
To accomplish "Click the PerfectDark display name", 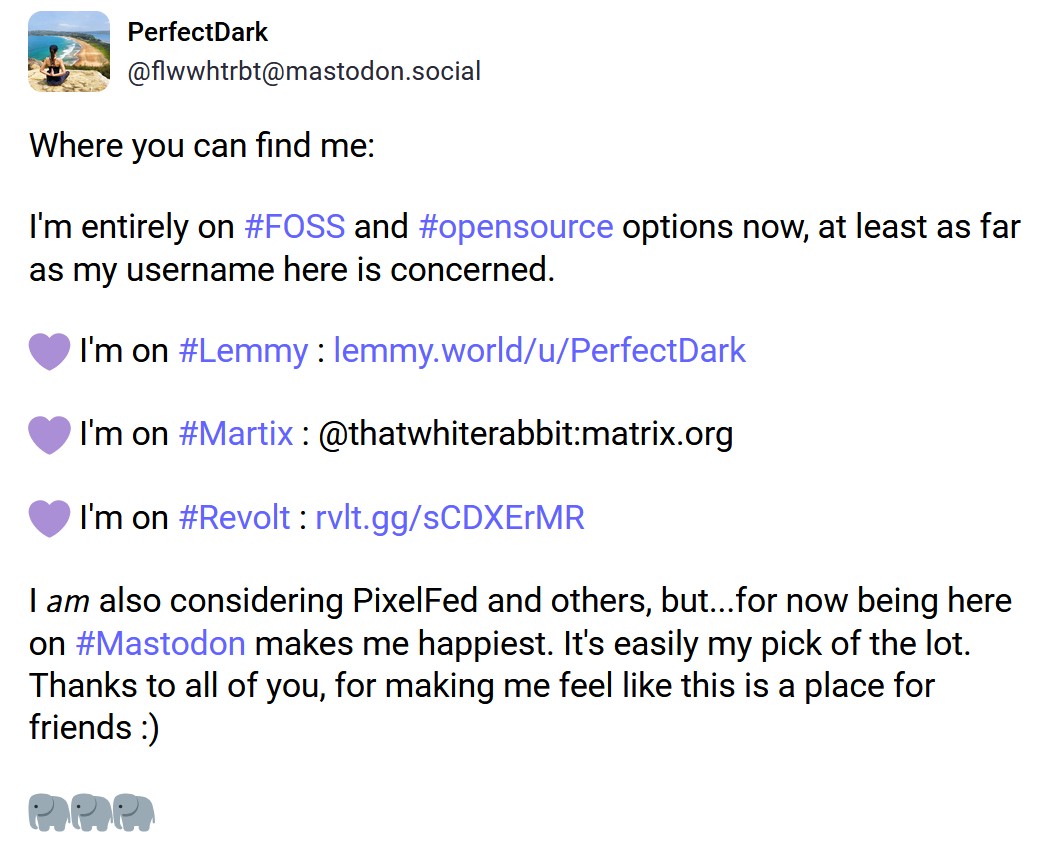I will point(197,32).
